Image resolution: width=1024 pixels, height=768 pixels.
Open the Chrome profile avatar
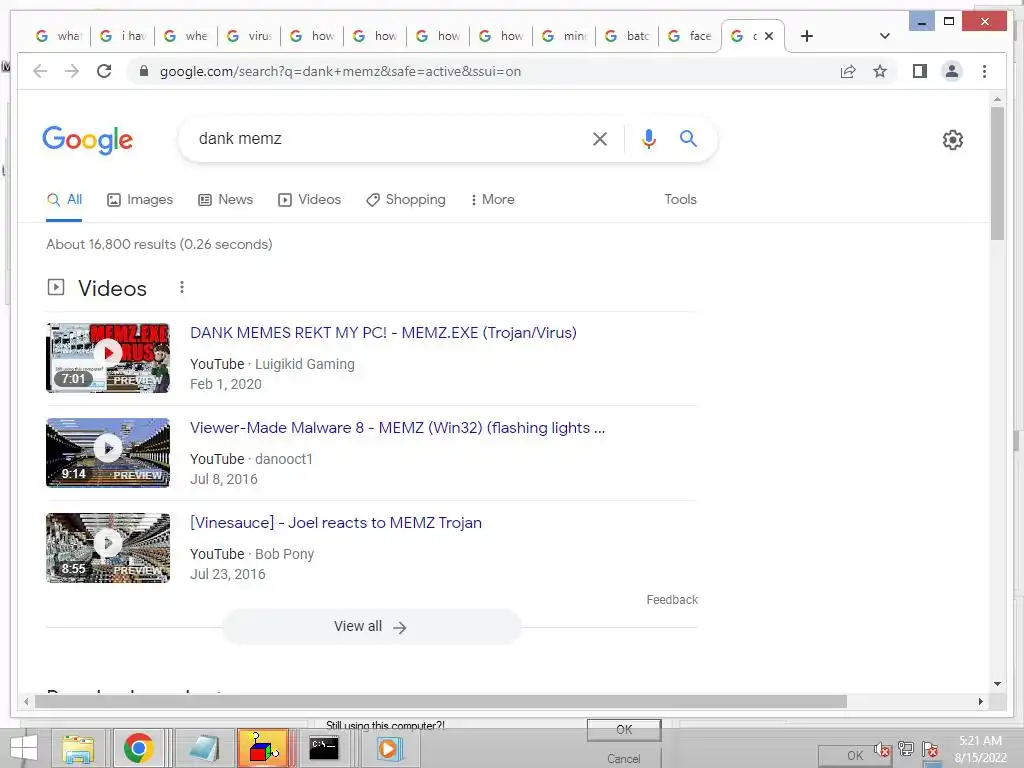click(x=952, y=71)
